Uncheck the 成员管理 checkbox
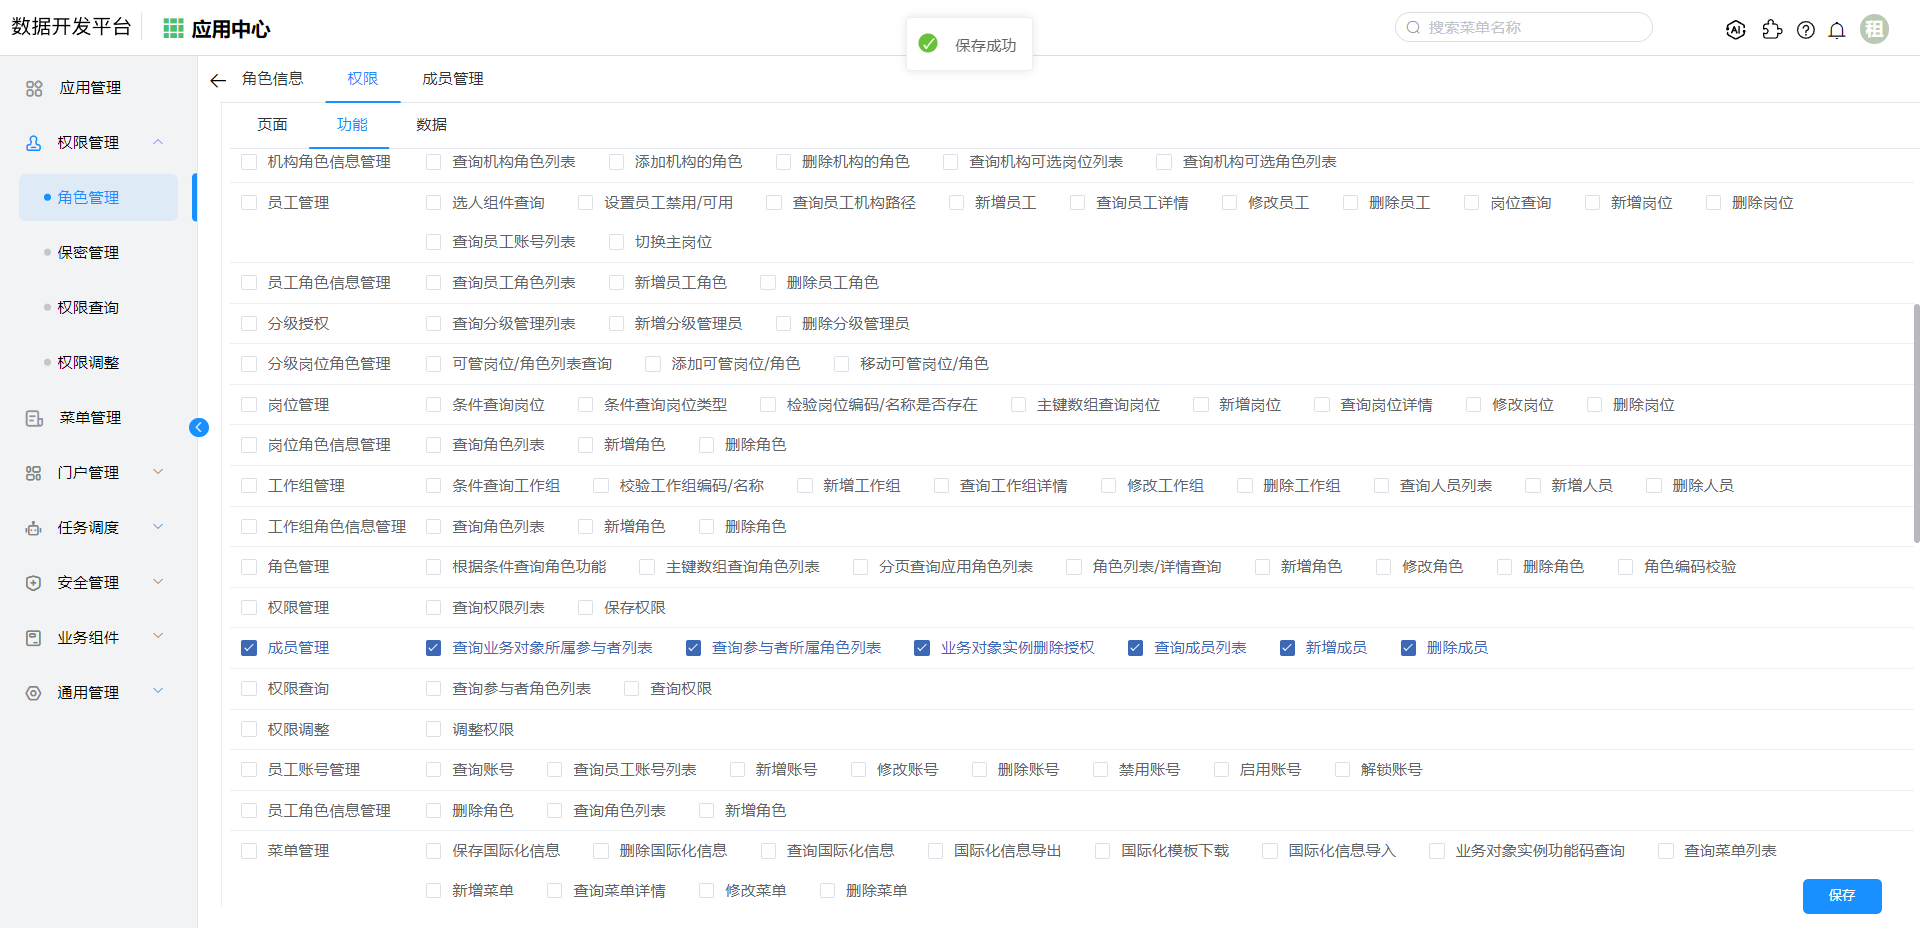 [249, 648]
